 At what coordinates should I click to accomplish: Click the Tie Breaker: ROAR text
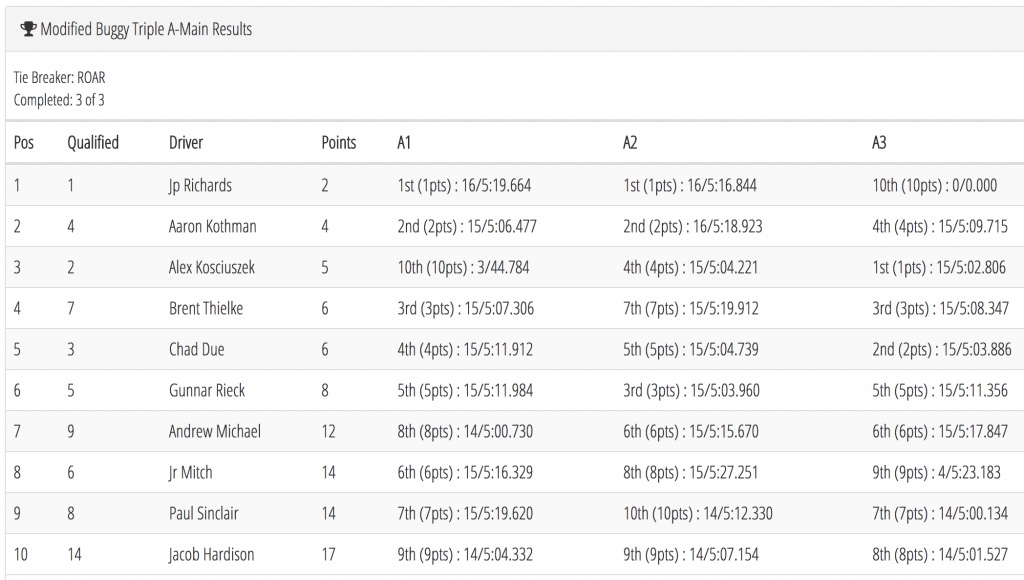point(59,78)
